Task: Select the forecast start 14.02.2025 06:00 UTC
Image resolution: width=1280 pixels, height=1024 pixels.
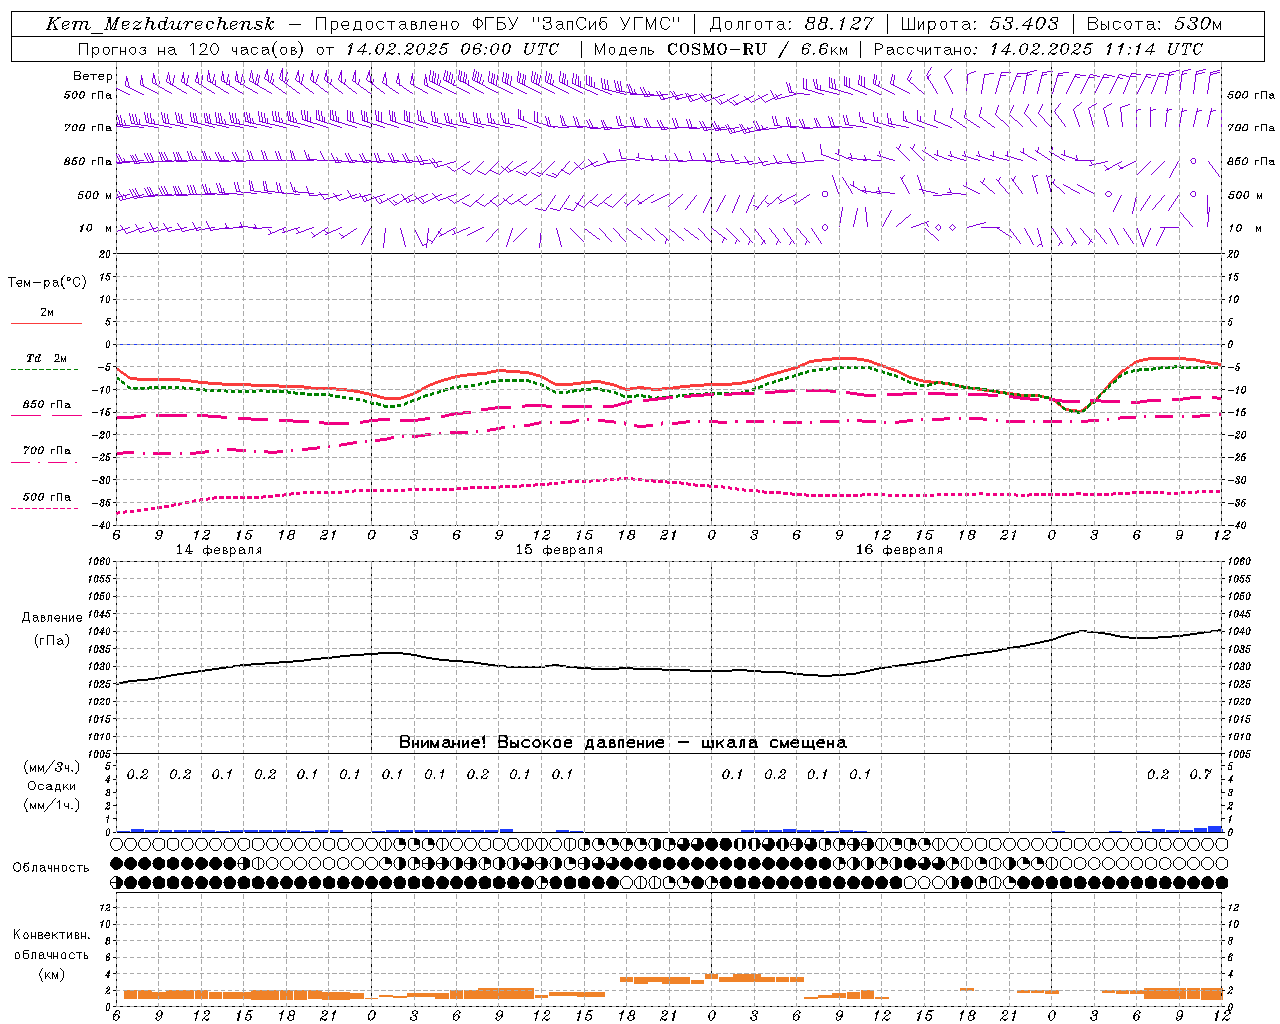Action: [x=452, y=48]
